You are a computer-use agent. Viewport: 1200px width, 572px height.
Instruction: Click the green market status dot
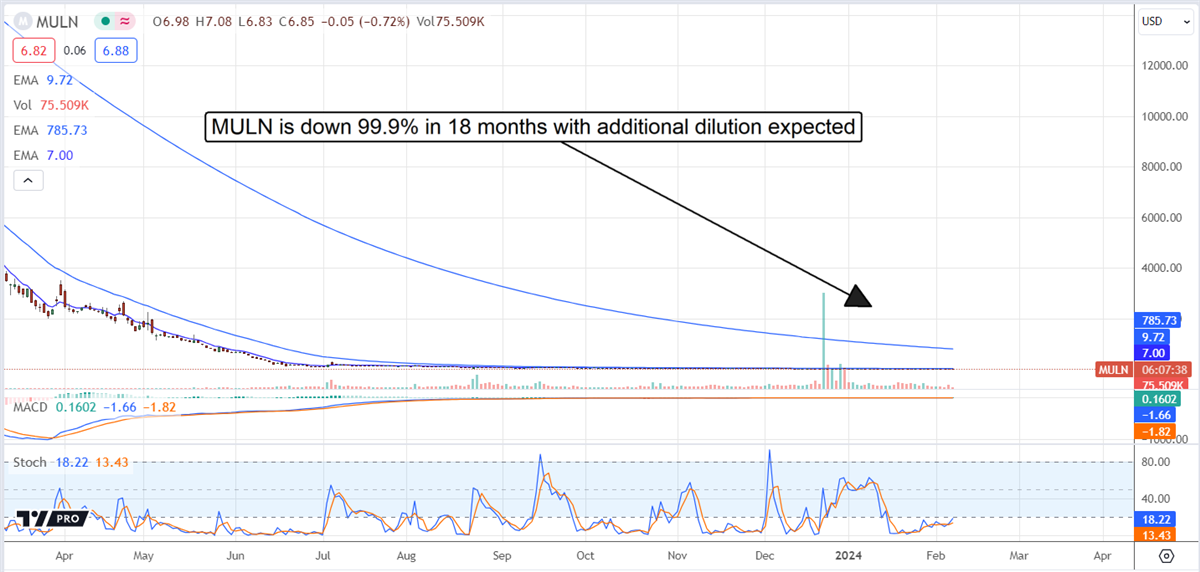click(106, 21)
